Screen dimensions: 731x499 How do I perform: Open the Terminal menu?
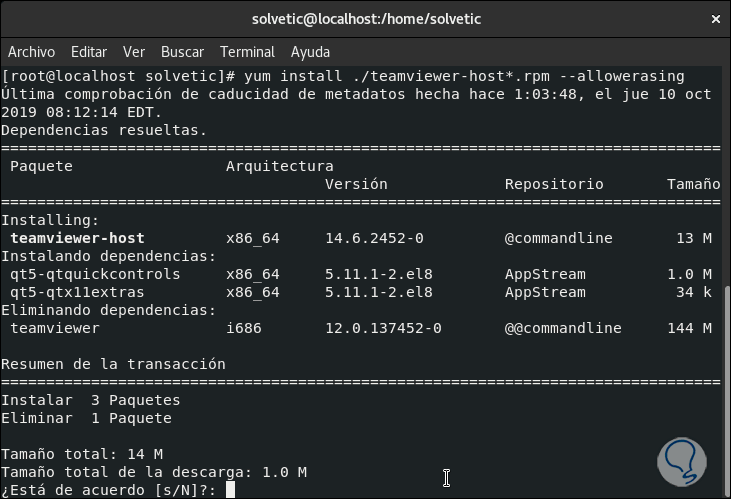[x=247, y=52]
